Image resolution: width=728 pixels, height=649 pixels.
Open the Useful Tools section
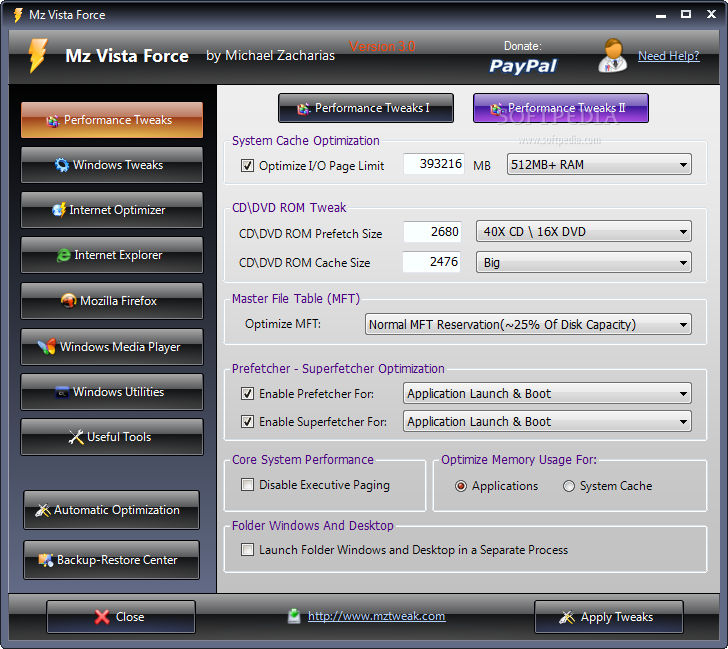(x=112, y=437)
